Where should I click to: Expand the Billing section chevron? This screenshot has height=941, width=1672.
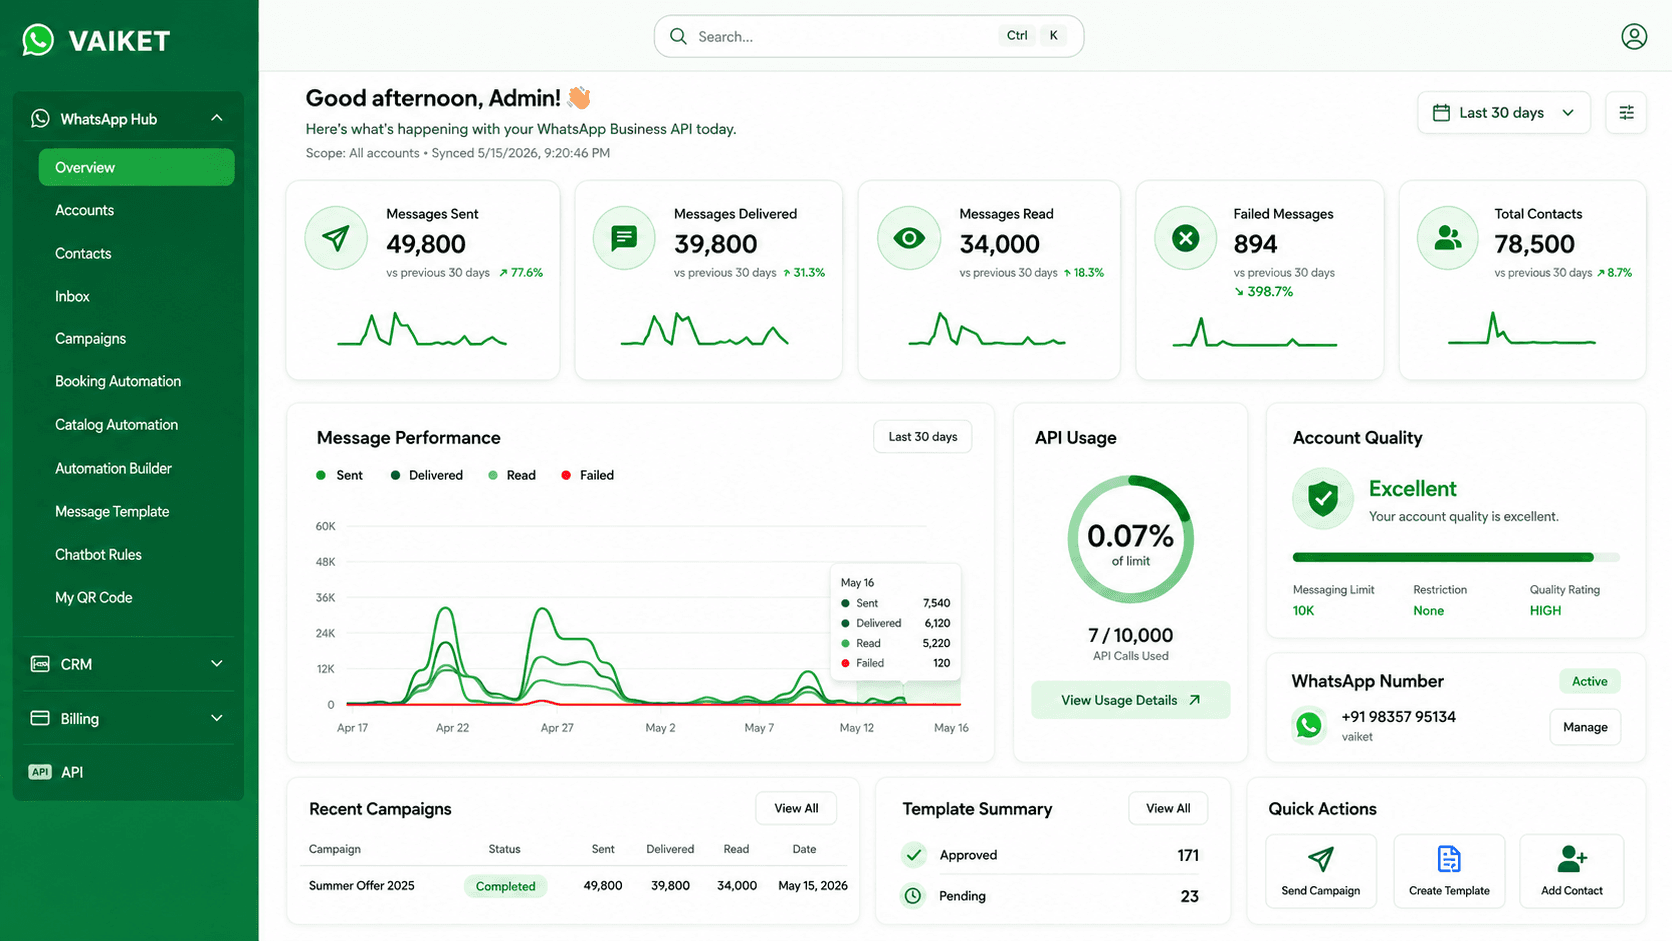(x=217, y=718)
